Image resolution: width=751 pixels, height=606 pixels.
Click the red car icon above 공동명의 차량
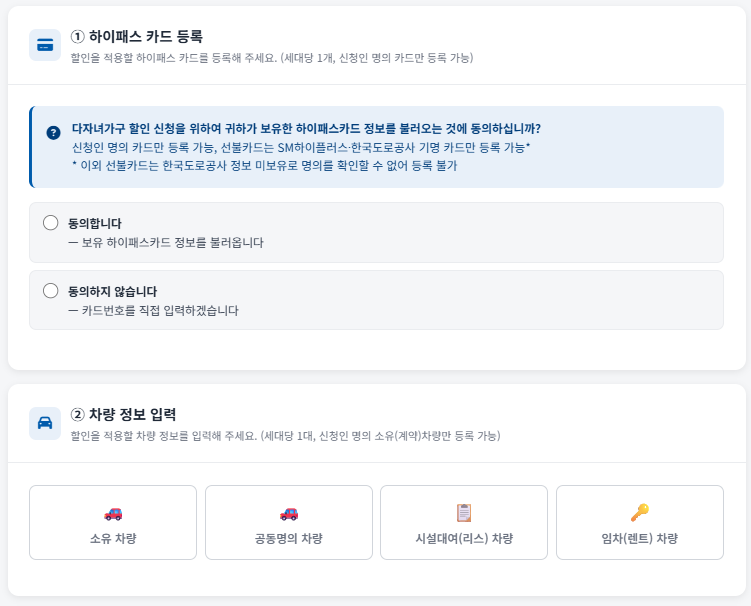tap(289, 514)
